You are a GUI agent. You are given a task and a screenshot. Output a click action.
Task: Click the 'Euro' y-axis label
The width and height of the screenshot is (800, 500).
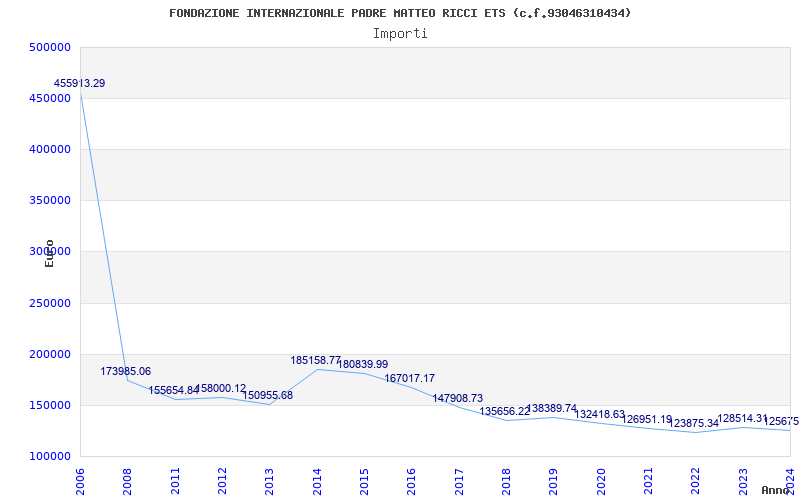tap(49, 254)
